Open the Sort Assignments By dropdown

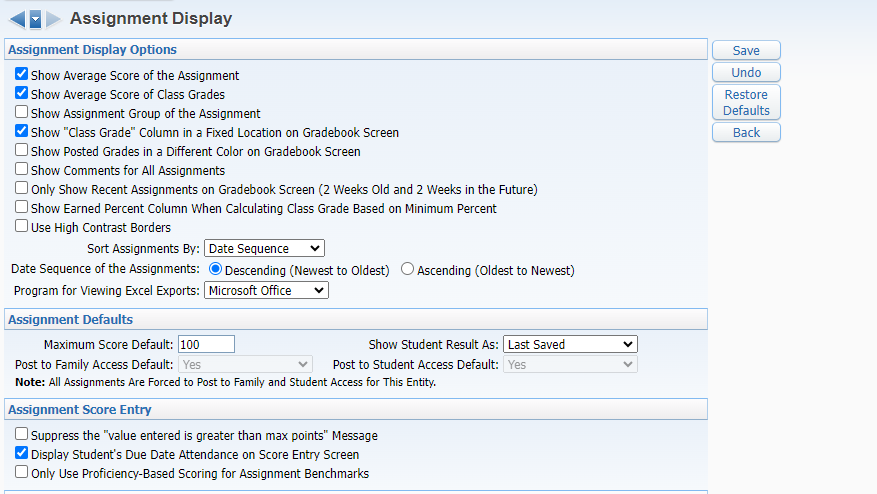pyautogui.click(x=264, y=248)
